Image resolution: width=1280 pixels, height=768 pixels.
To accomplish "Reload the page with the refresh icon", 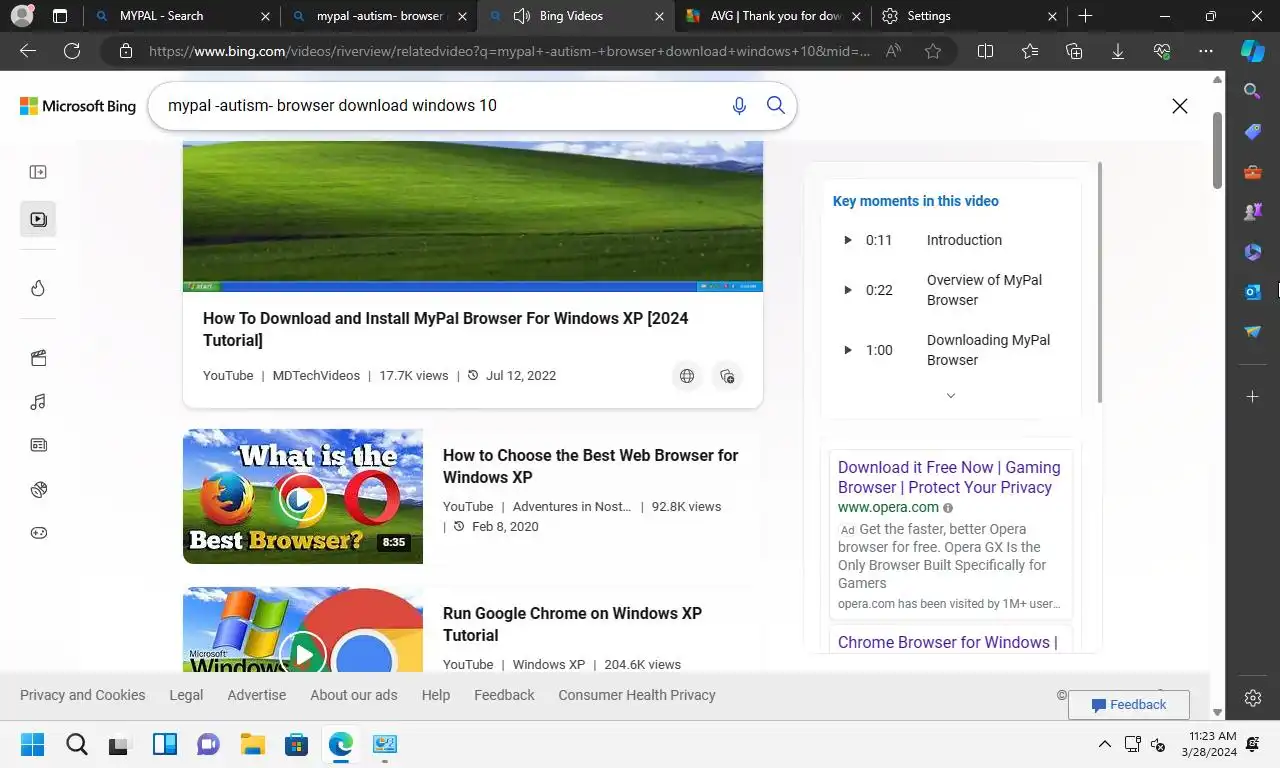I will point(72,51).
